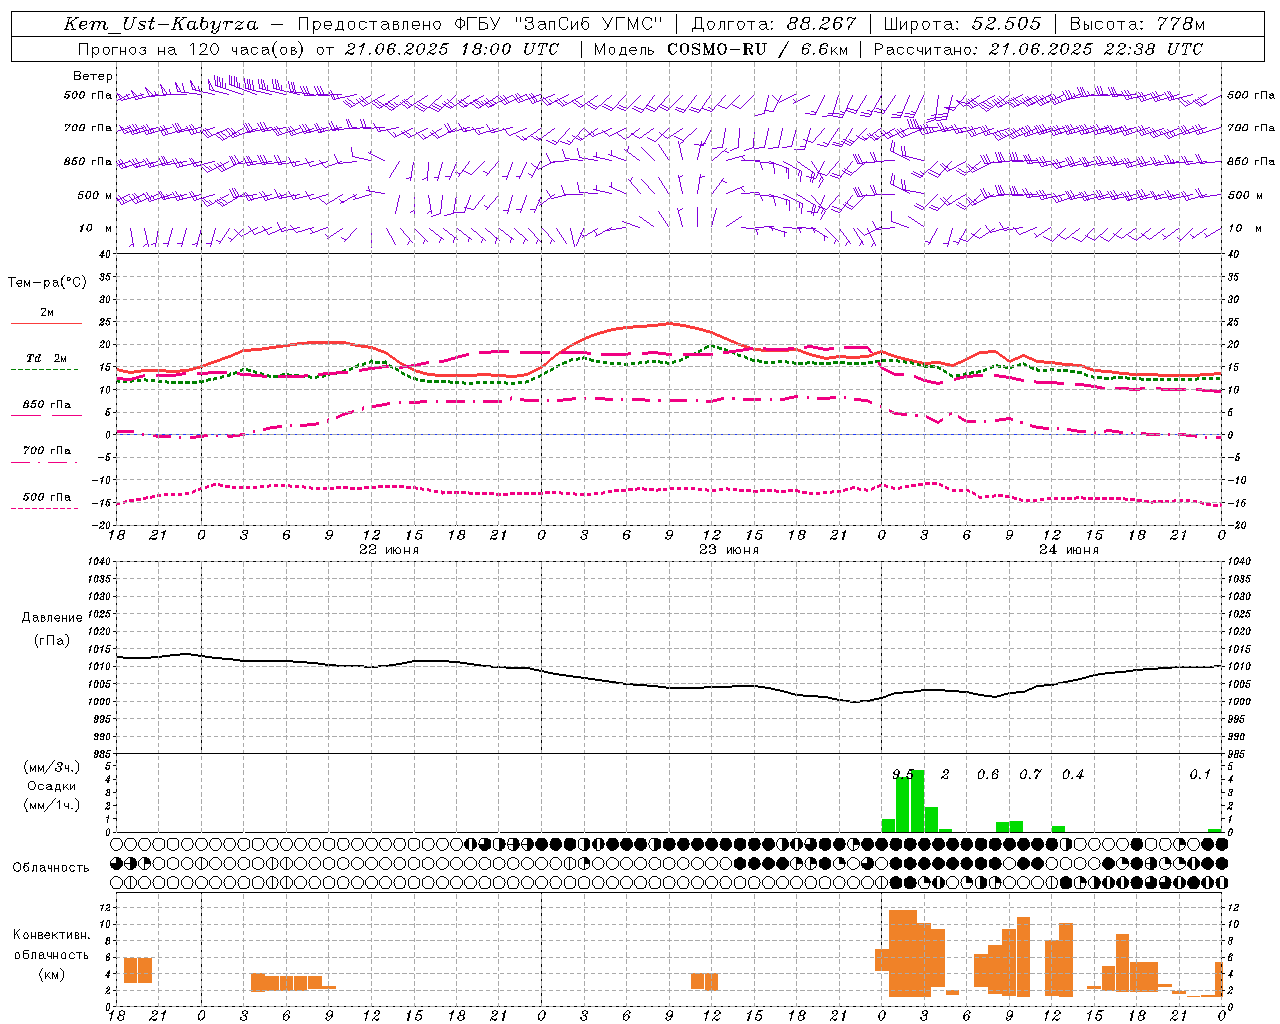Click Рассчитано: 21.06.2025 22:38 UTC timestamp
Screen dimensions: 1280x1024
(1038, 49)
